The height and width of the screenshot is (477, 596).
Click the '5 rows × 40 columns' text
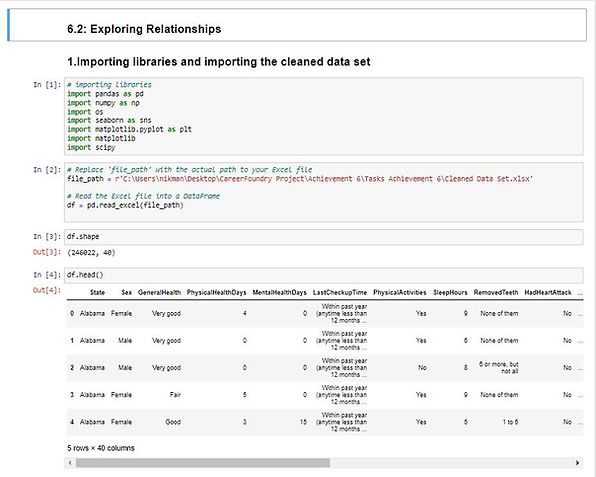click(101, 448)
